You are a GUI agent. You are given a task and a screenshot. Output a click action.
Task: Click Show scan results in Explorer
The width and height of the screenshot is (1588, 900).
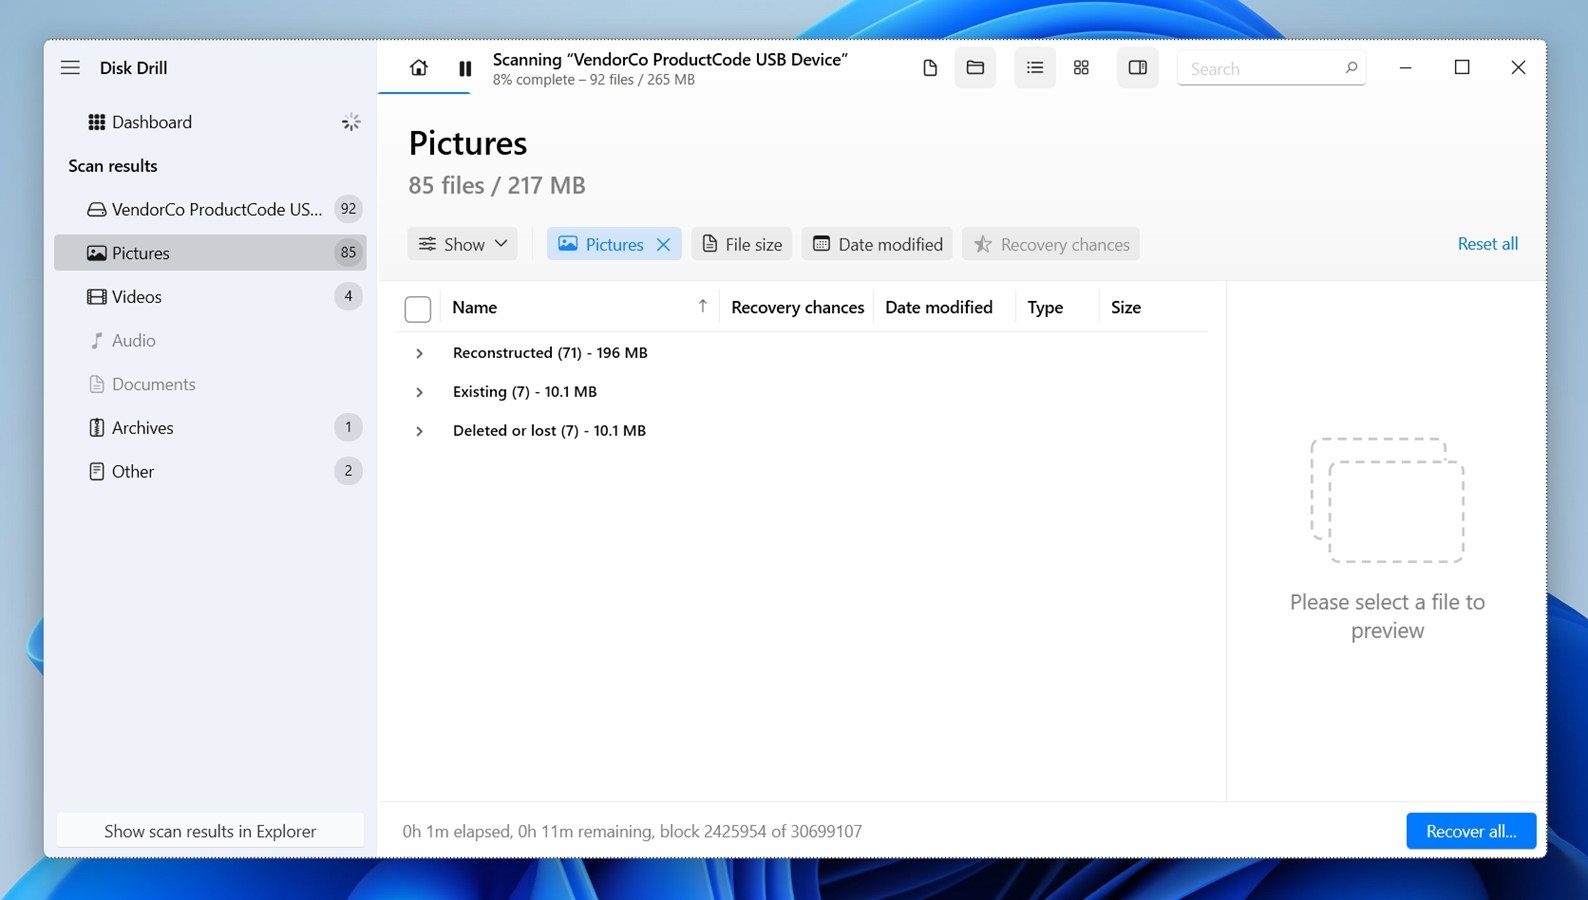click(210, 831)
